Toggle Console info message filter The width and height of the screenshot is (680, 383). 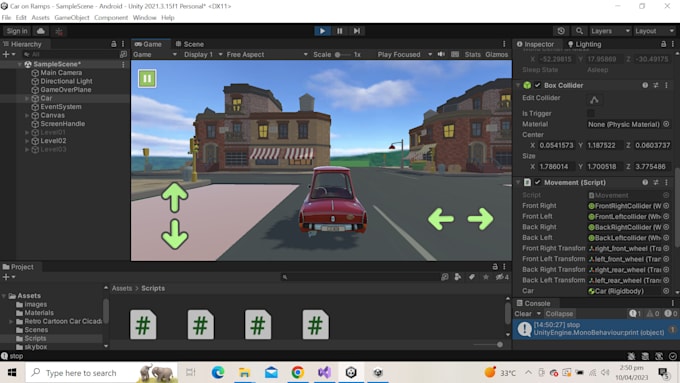click(635, 314)
